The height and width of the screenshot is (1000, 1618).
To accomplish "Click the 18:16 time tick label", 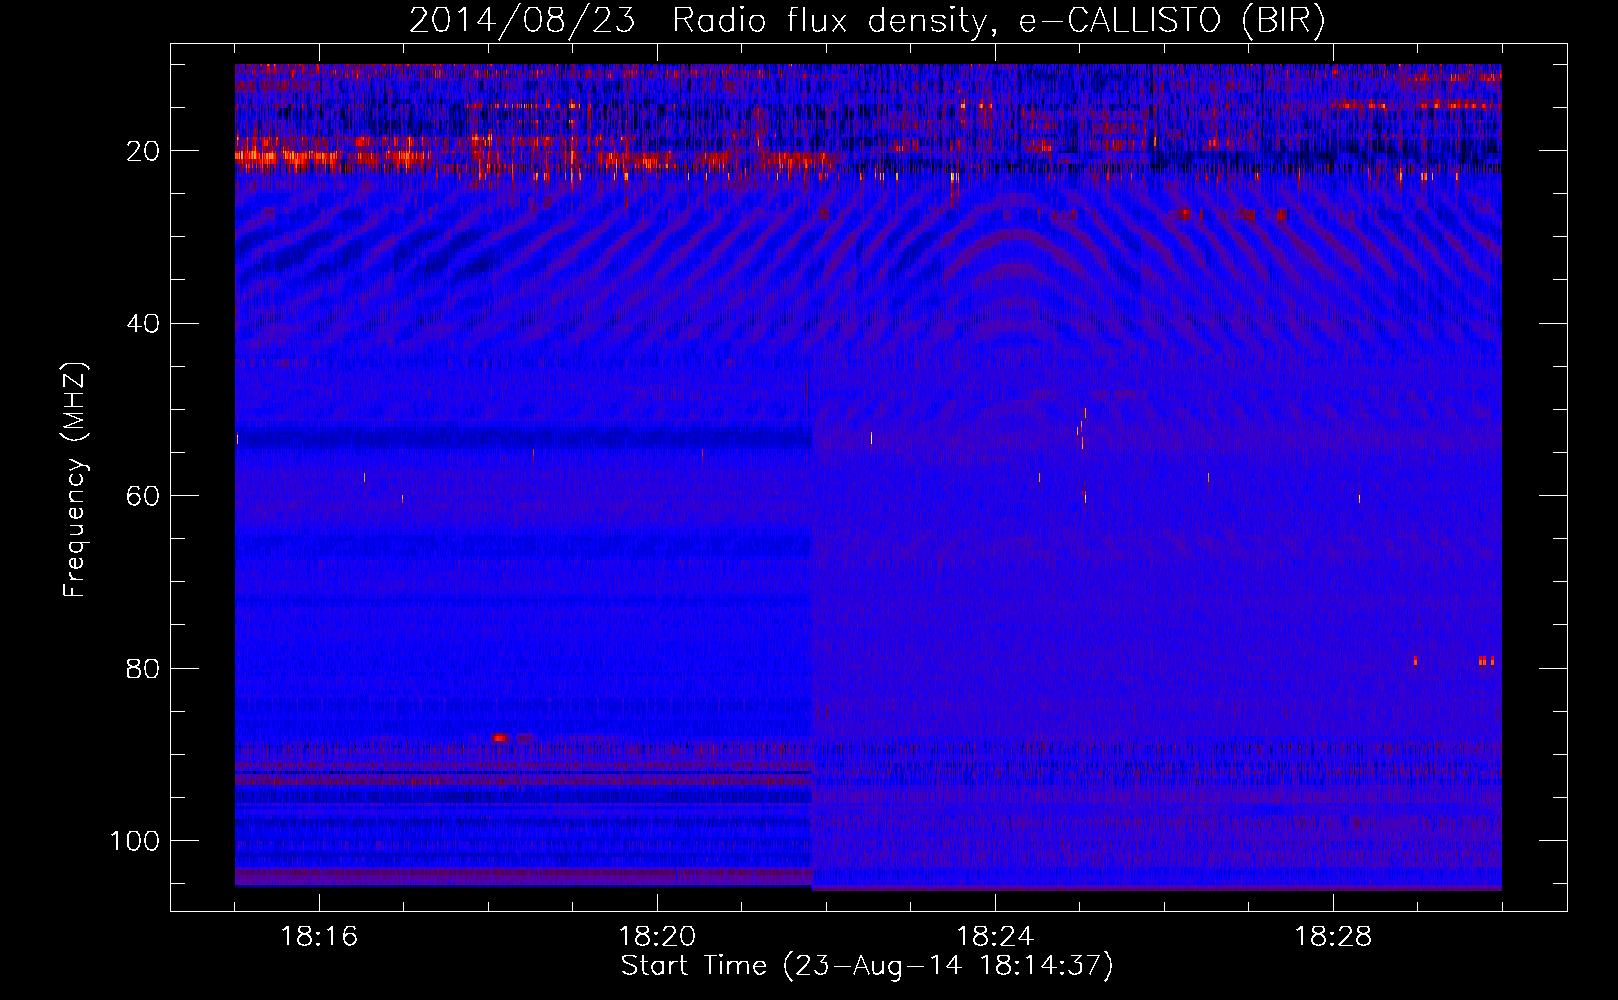I will coord(319,937).
